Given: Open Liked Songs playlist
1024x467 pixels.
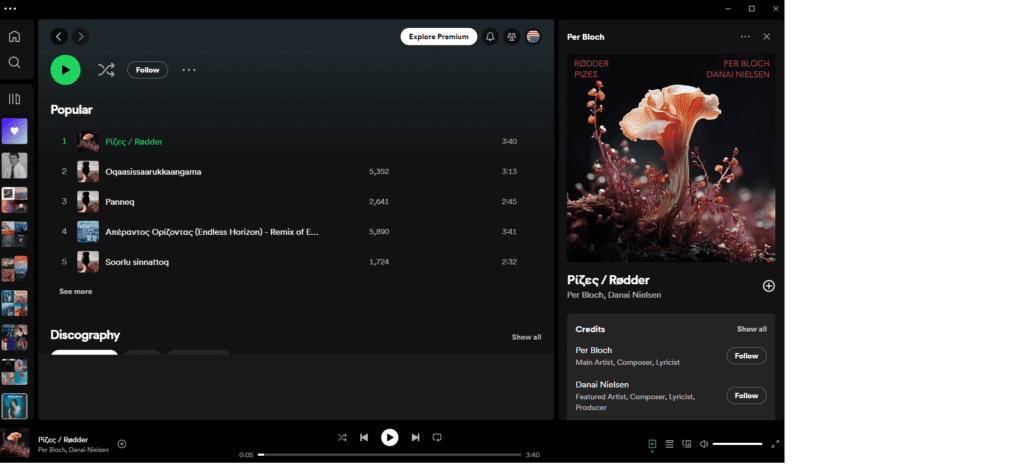Looking at the screenshot, I should [14, 131].
